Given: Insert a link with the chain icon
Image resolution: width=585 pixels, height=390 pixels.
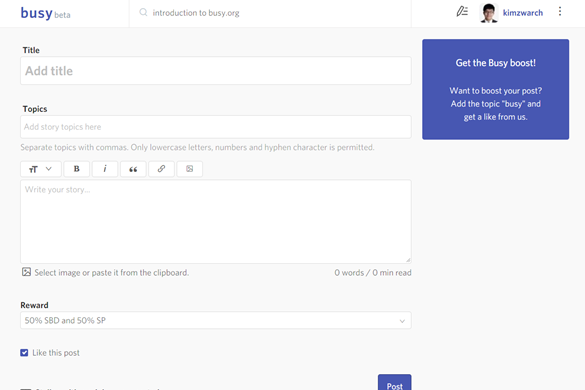Looking at the screenshot, I should click(x=161, y=169).
